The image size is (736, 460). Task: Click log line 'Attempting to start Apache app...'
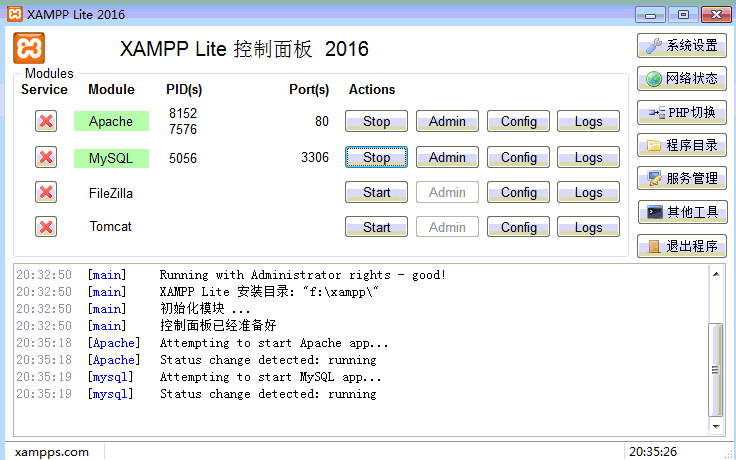click(x=274, y=343)
